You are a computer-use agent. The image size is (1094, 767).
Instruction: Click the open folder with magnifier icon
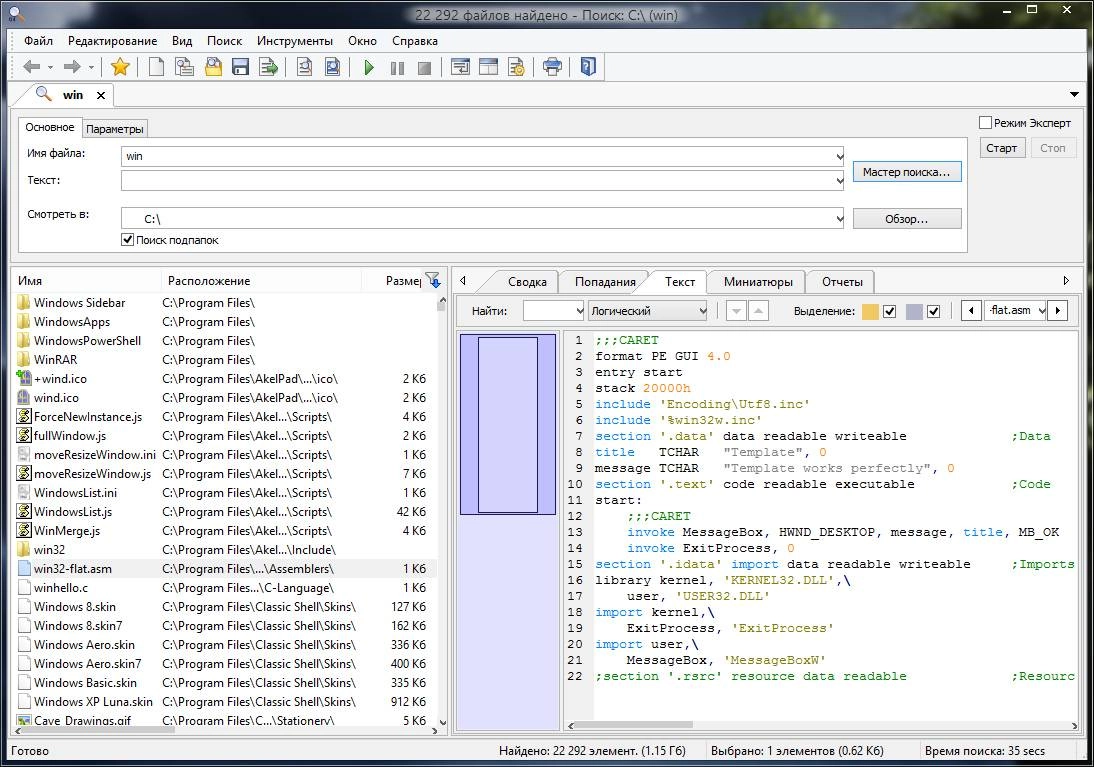[x=213, y=67]
